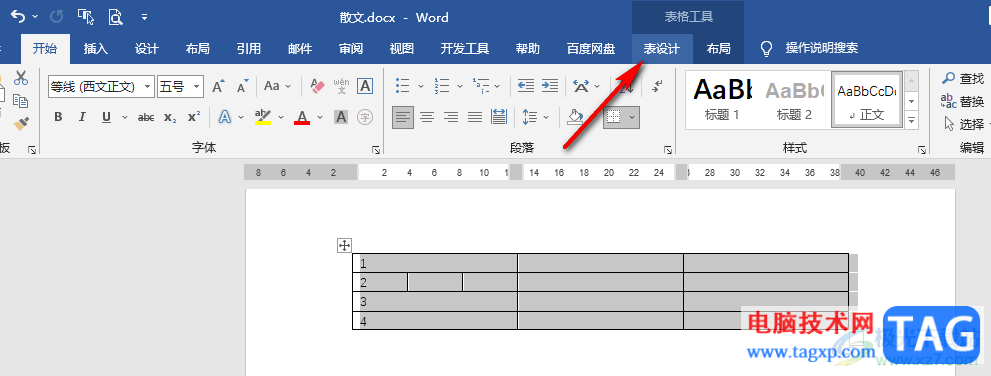Justify the paragraph text
The image size is (991, 376).
click(475, 117)
